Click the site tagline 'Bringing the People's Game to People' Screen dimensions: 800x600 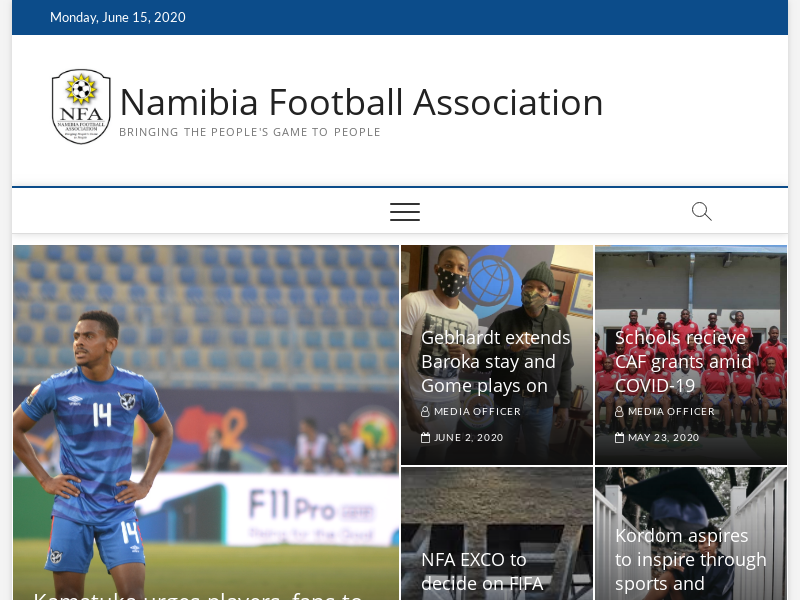tap(249, 131)
